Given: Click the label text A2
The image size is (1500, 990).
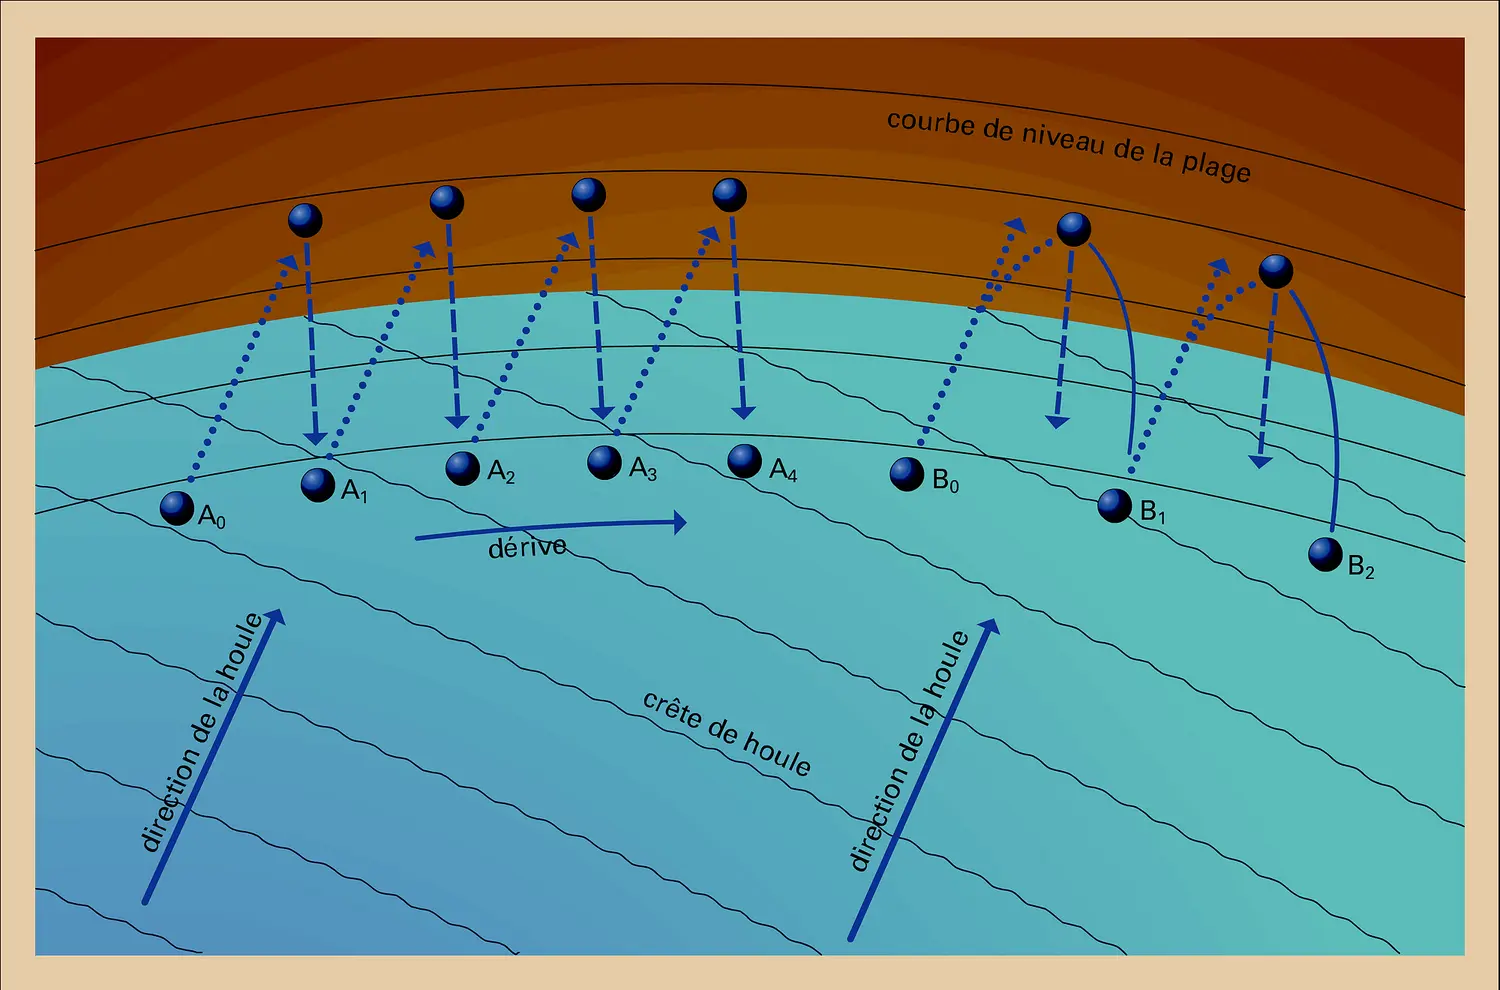Looking at the screenshot, I should click(x=501, y=471).
